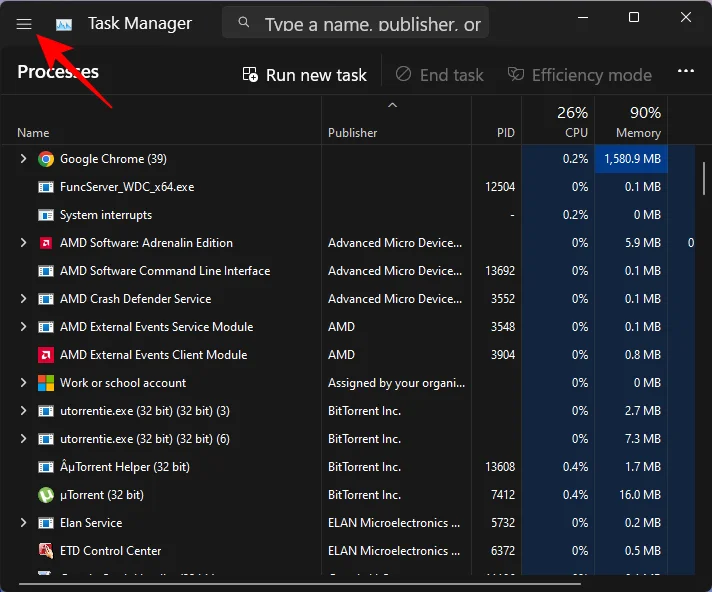Select the System interrupts process
712x592 pixels.
point(106,215)
